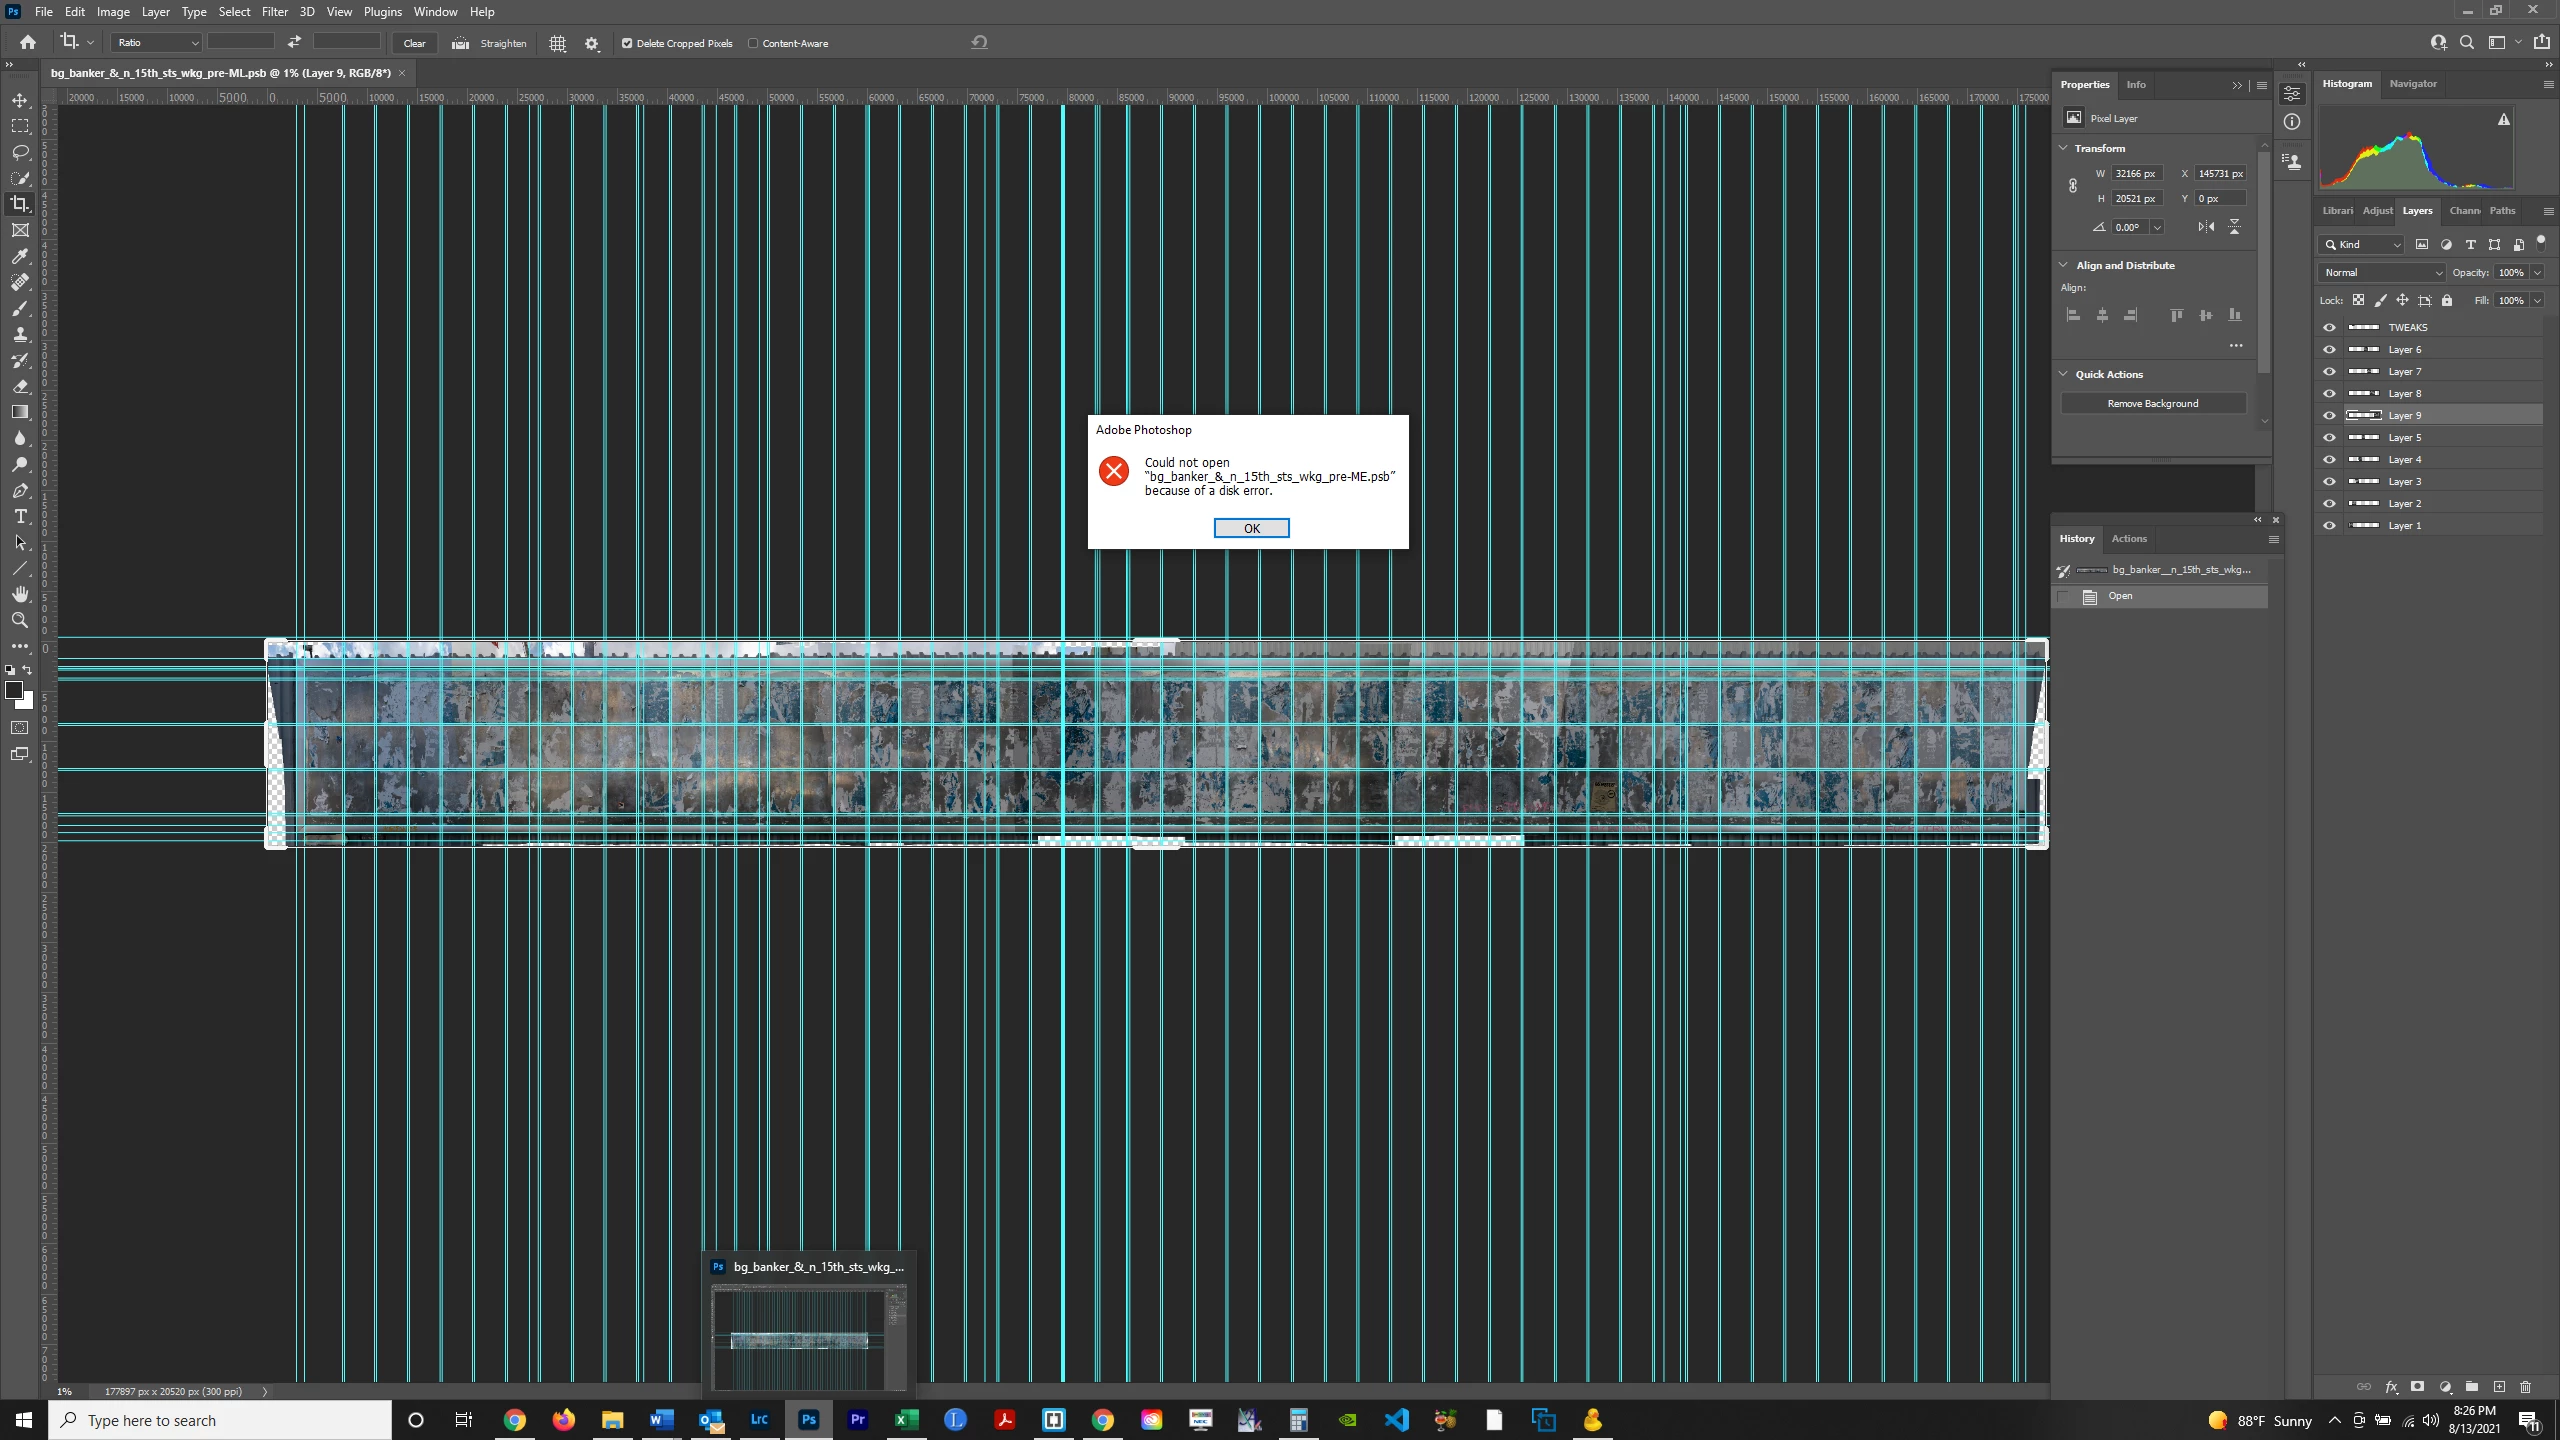Image resolution: width=2560 pixels, height=1440 pixels.
Task: Select the Lasso tool
Action: [x=20, y=152]
